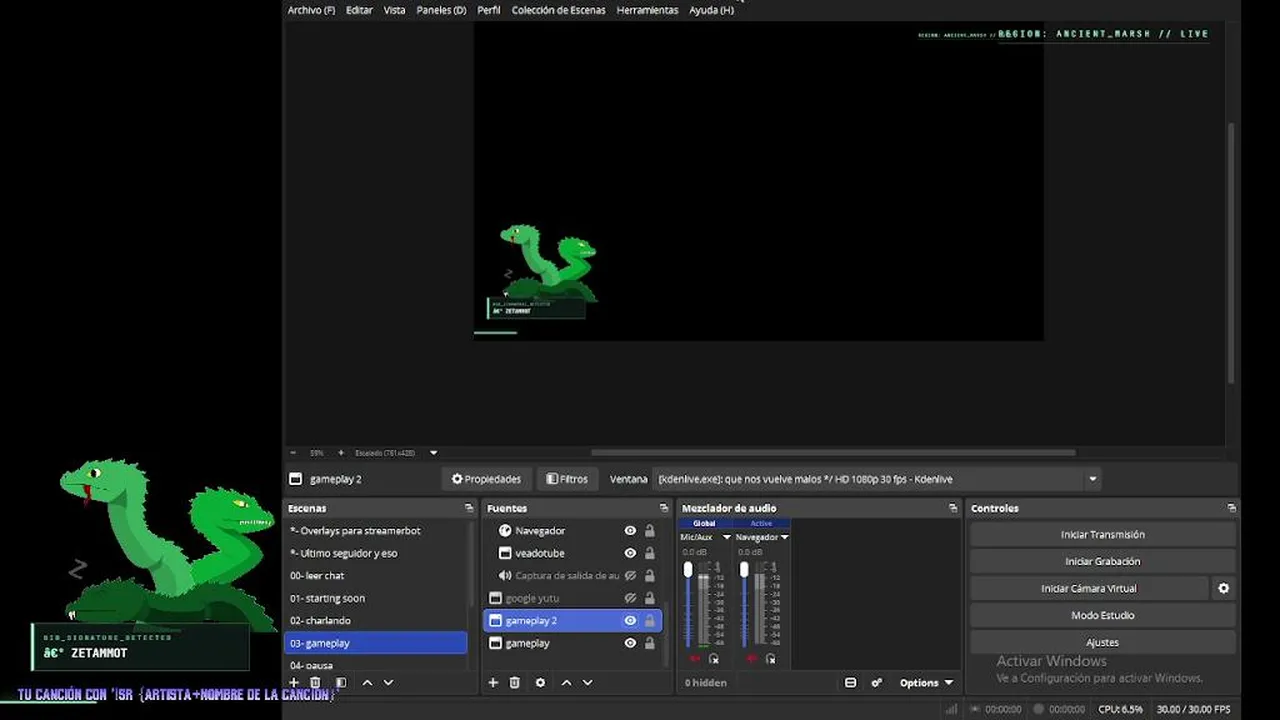Toggle Mic/Aux monitoring headphone icon

[714, 658]
